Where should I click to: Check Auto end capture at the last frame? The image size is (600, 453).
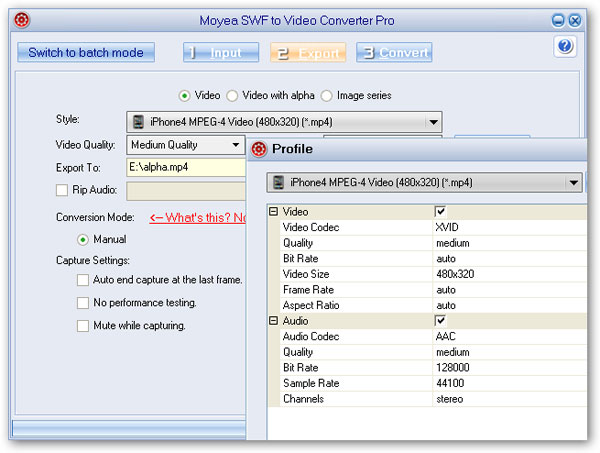[x=83, y=280]
